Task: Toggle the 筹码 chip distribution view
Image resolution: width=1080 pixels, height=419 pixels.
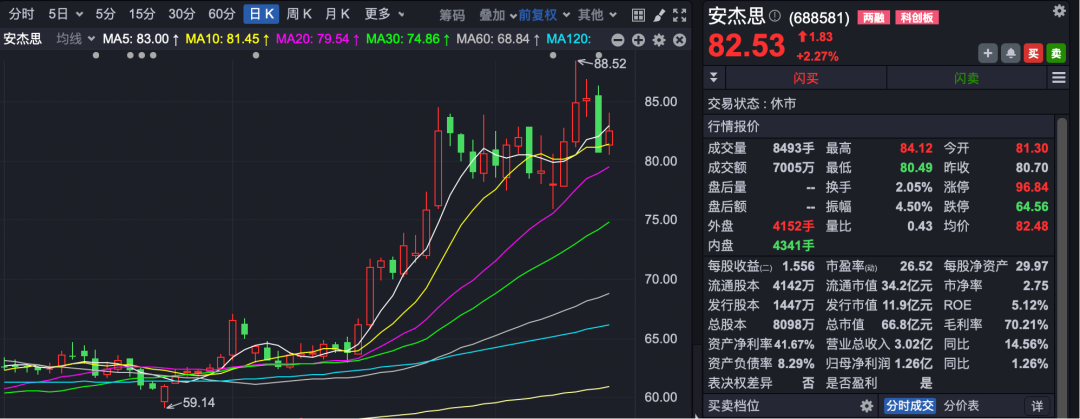Action: (452, 15)
